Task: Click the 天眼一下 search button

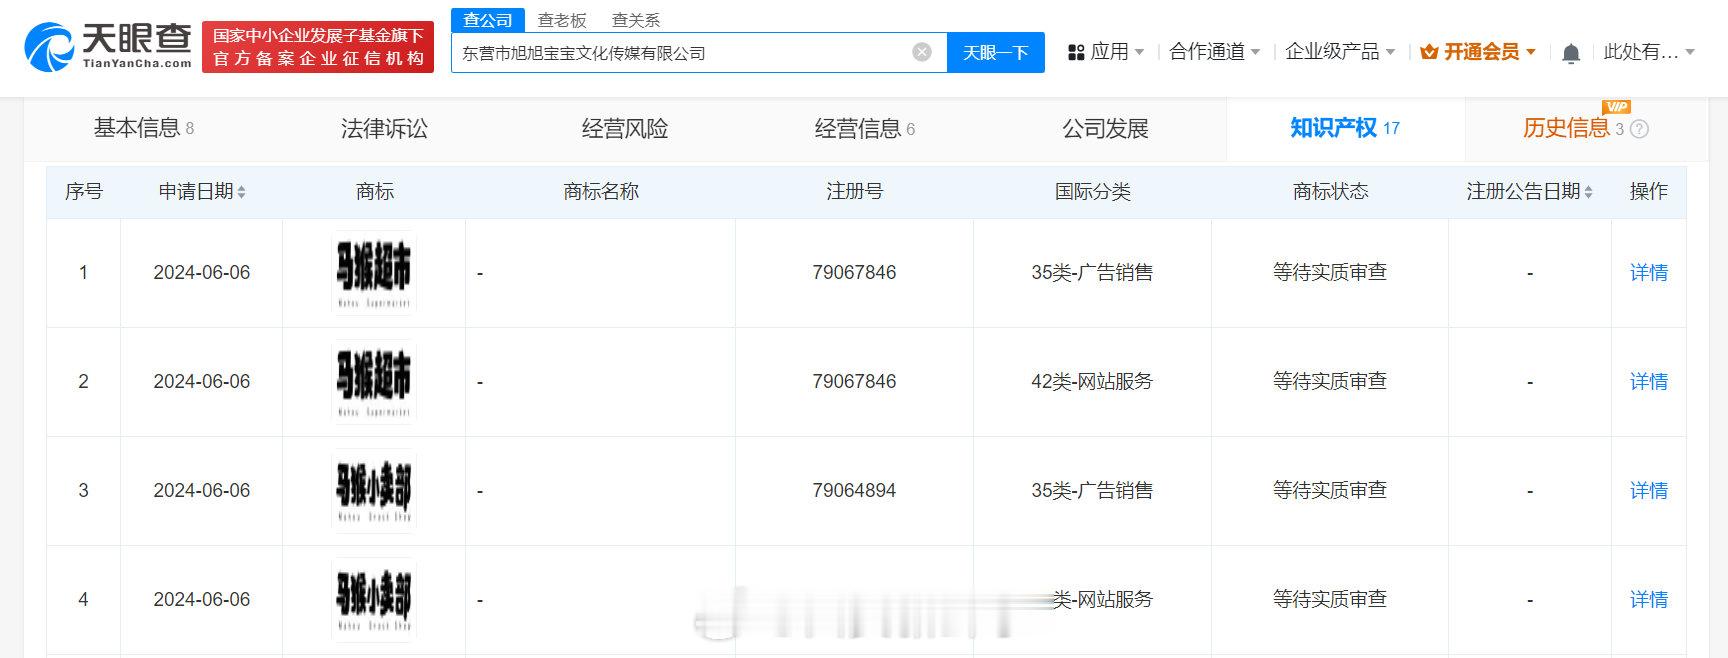Action: 996,52
